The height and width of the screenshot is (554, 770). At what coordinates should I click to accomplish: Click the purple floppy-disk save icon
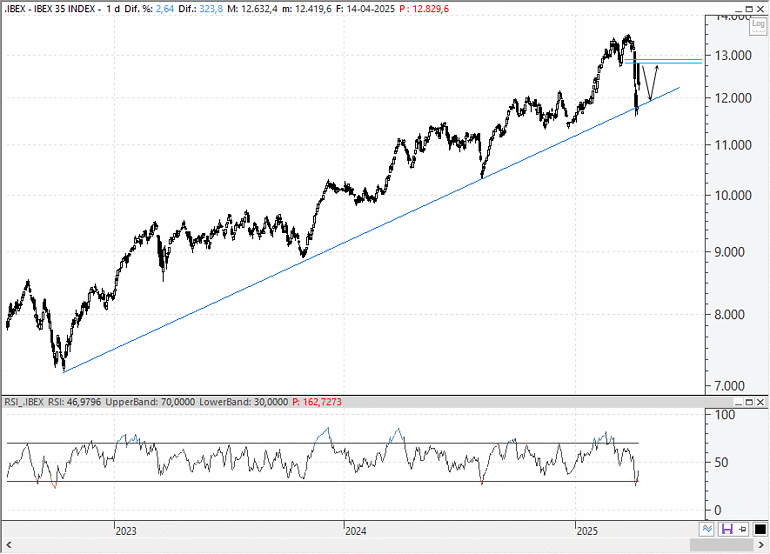click(726, 529)
